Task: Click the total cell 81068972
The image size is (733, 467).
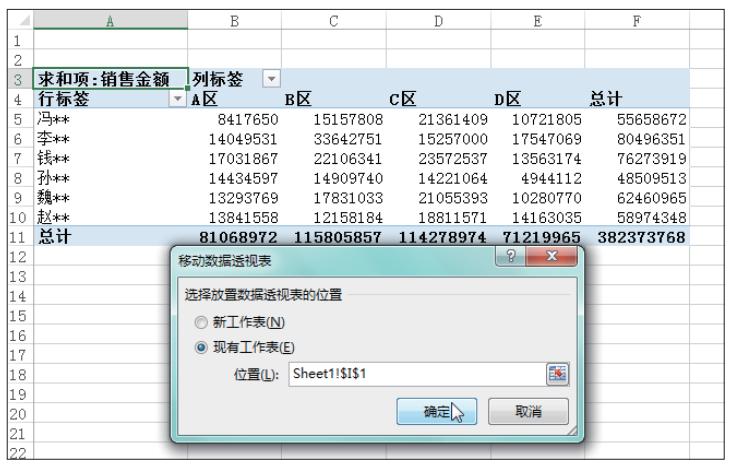Action: coord(235,237)
